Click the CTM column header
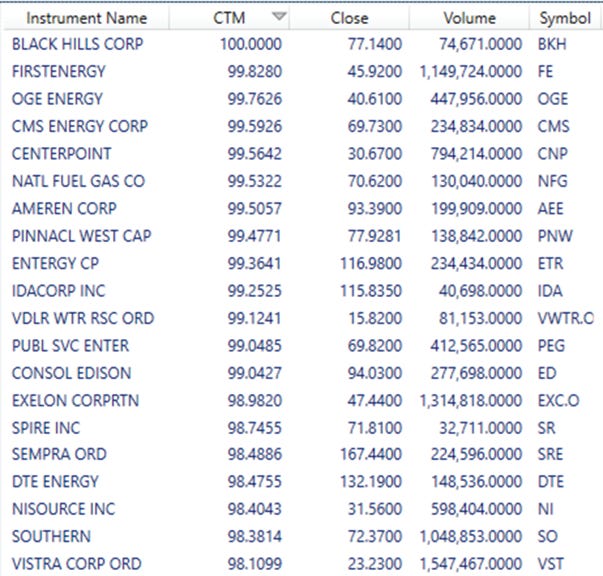 point(229,18)
